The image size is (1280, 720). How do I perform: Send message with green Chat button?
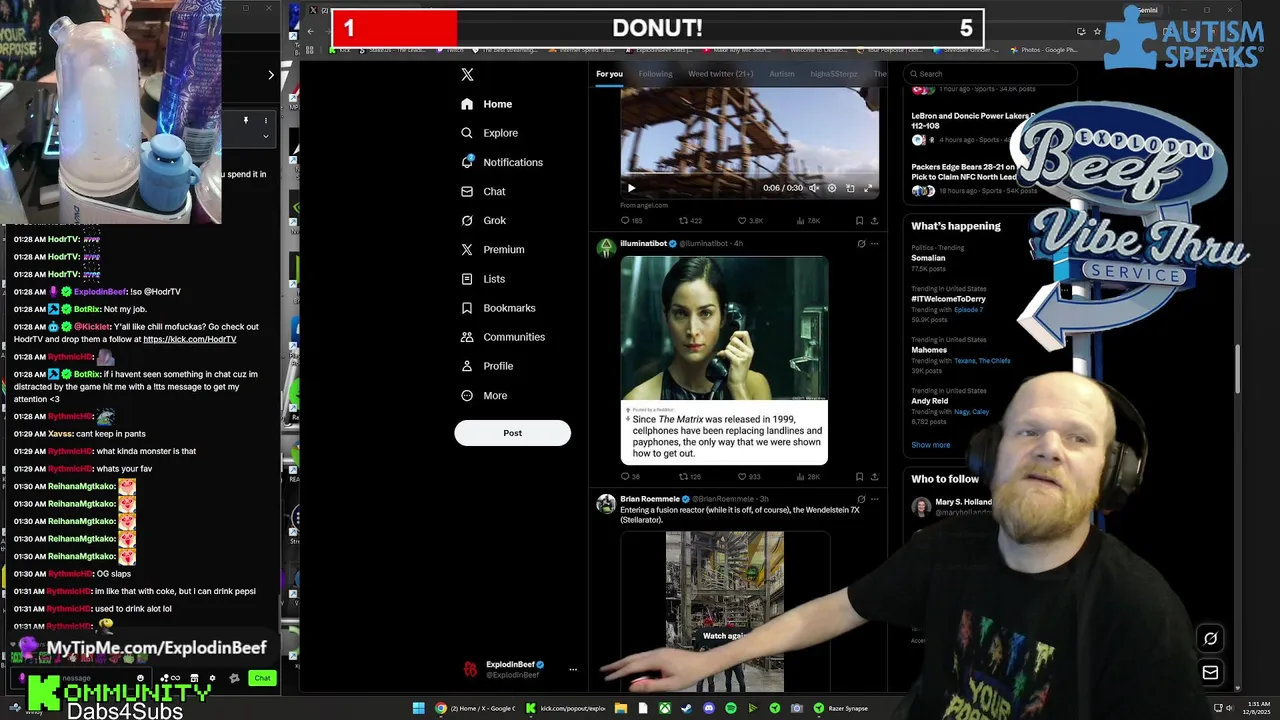[262, 678]
